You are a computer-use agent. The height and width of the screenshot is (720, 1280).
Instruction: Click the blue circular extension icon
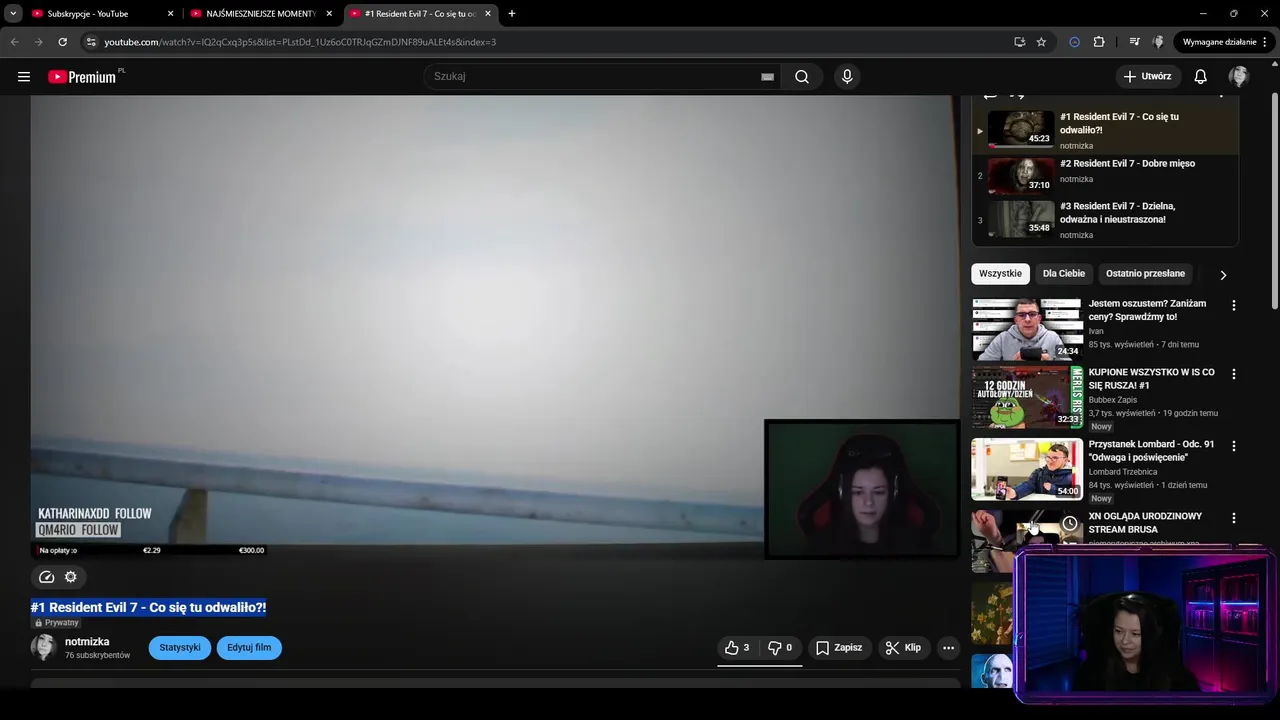[x=1074, y=42]
